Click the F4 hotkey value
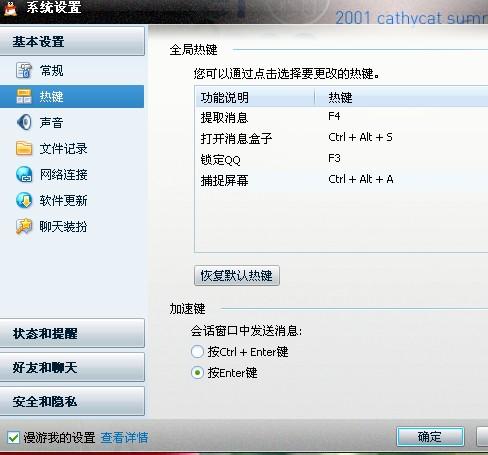 click(334, 116)
